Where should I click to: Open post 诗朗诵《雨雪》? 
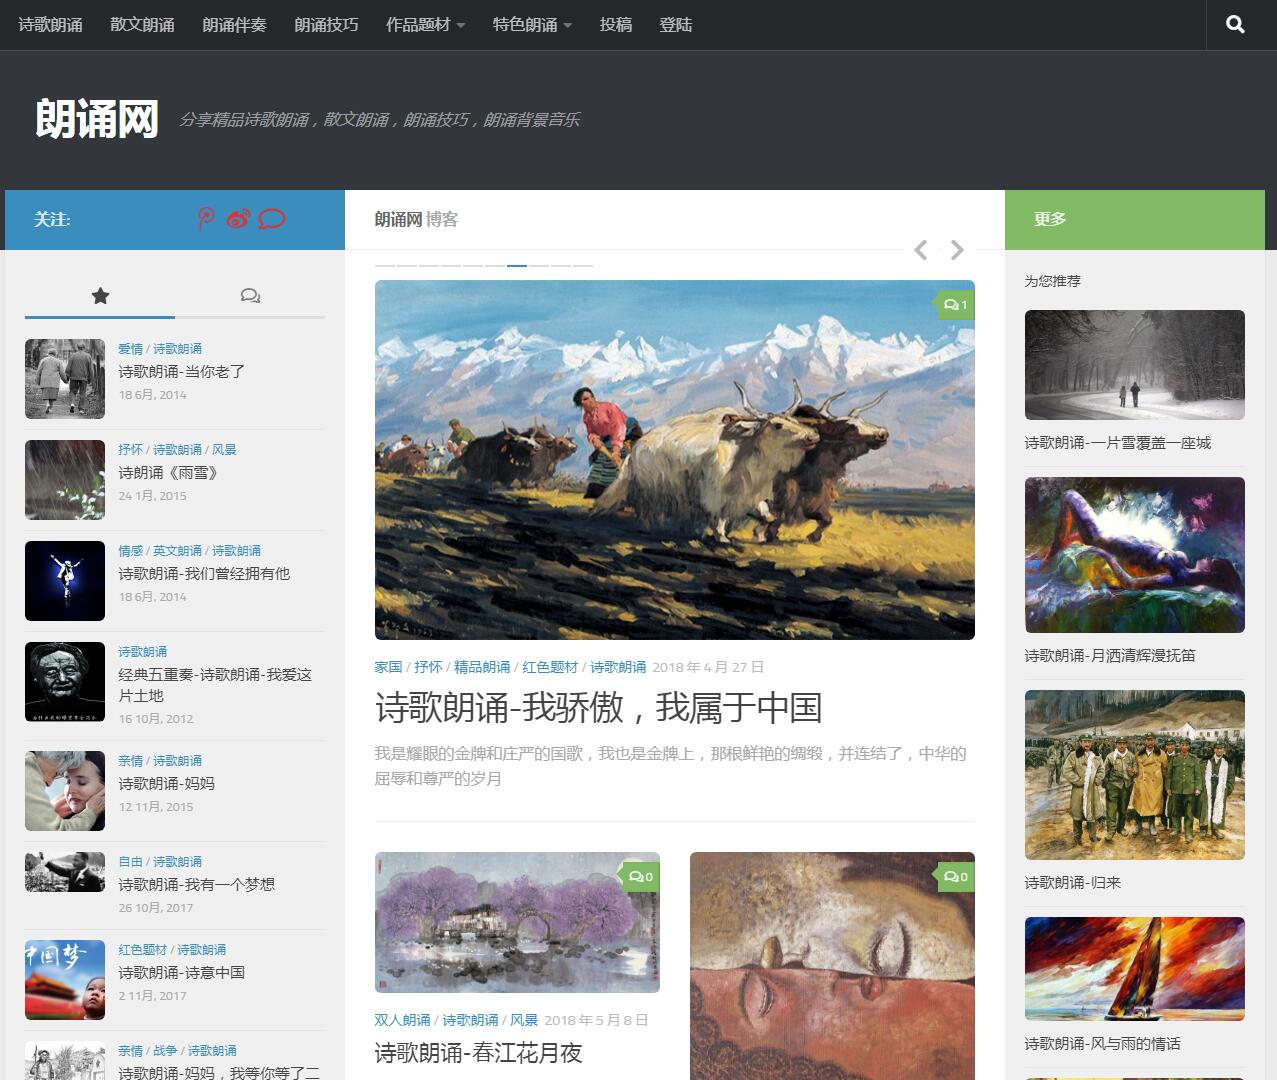(168, 472)
